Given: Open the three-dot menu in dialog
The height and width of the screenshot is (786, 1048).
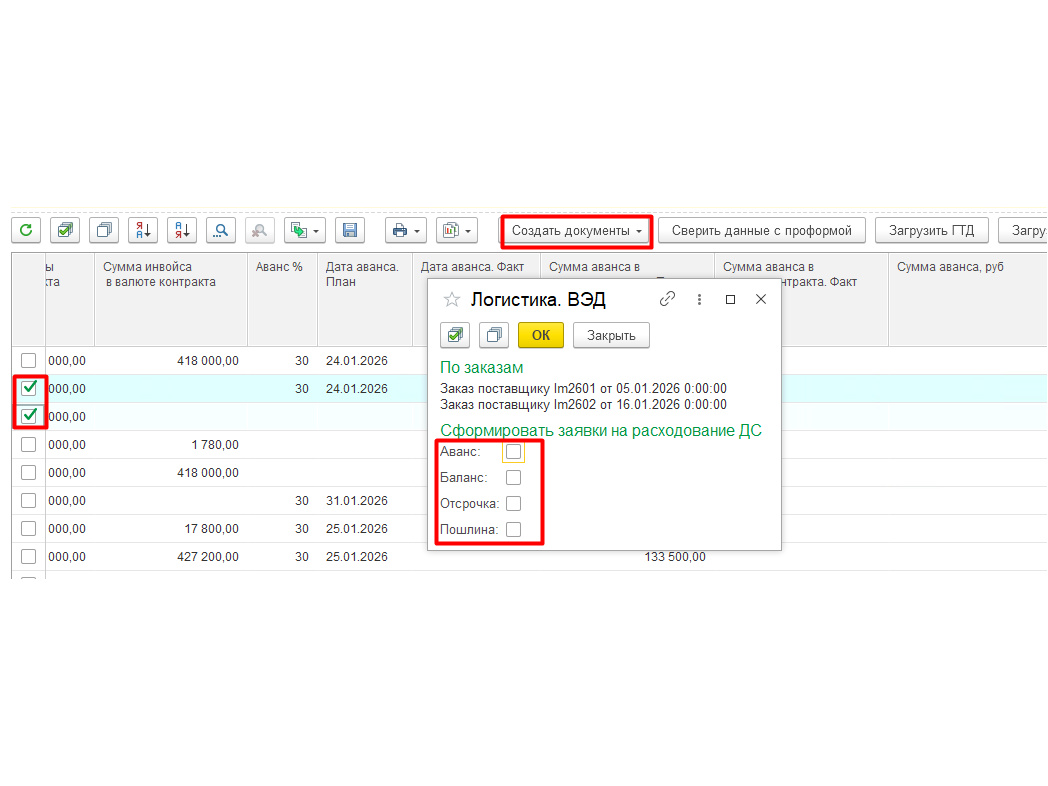Looking at the screenshot, I should [x=699, y=299].
